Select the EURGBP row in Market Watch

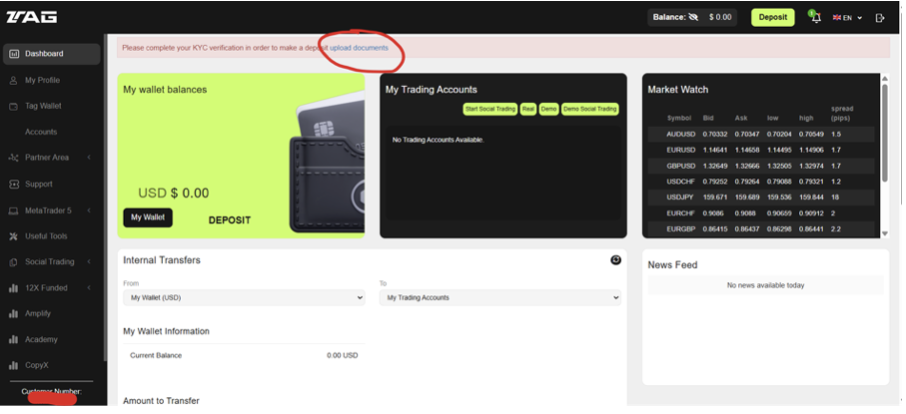point(761,229)
